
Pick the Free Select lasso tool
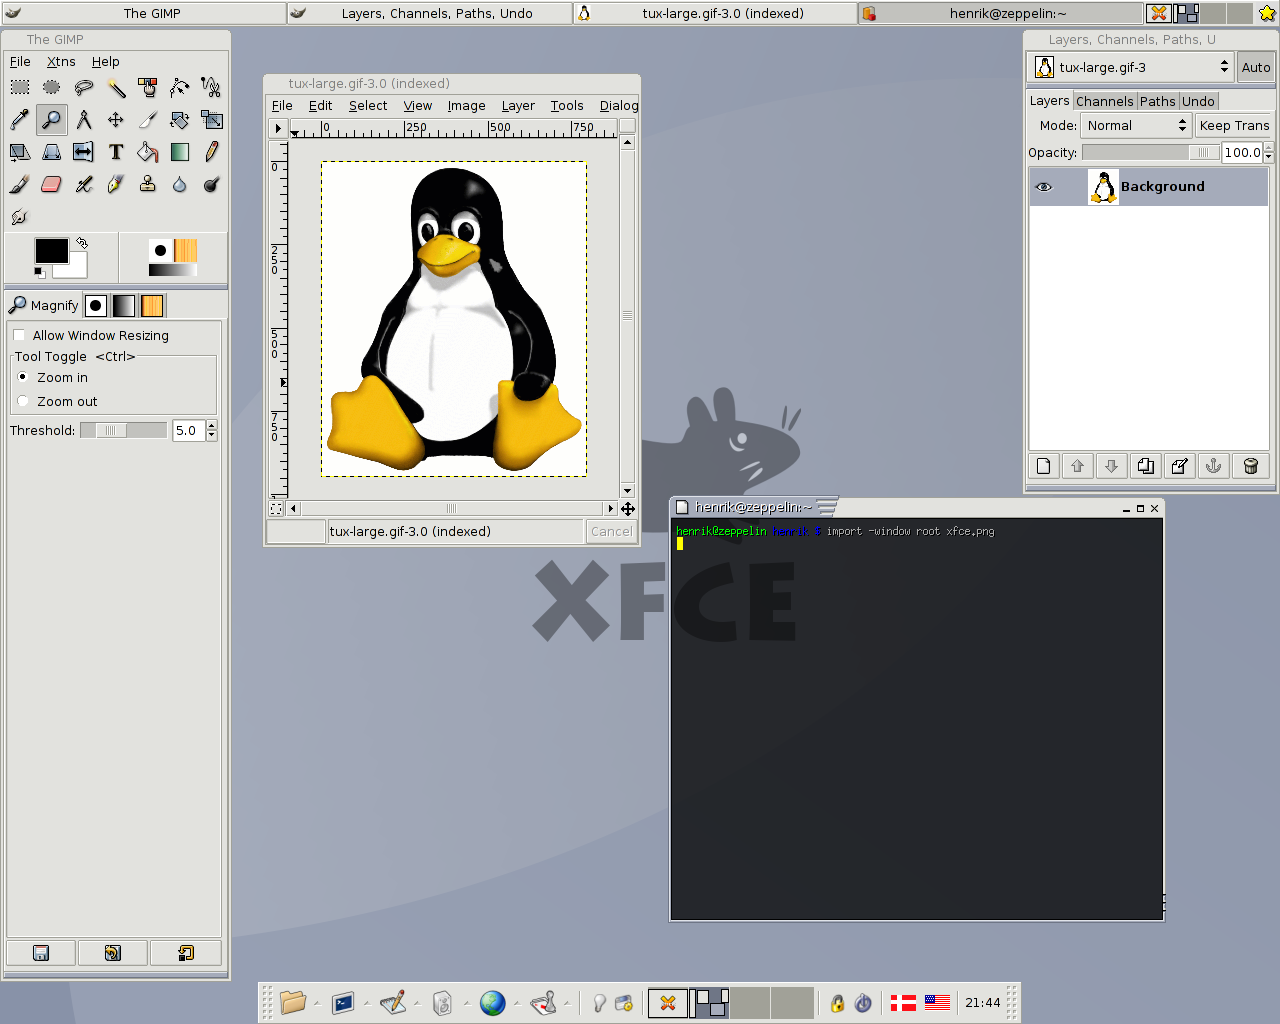click(x=84, y=88)
